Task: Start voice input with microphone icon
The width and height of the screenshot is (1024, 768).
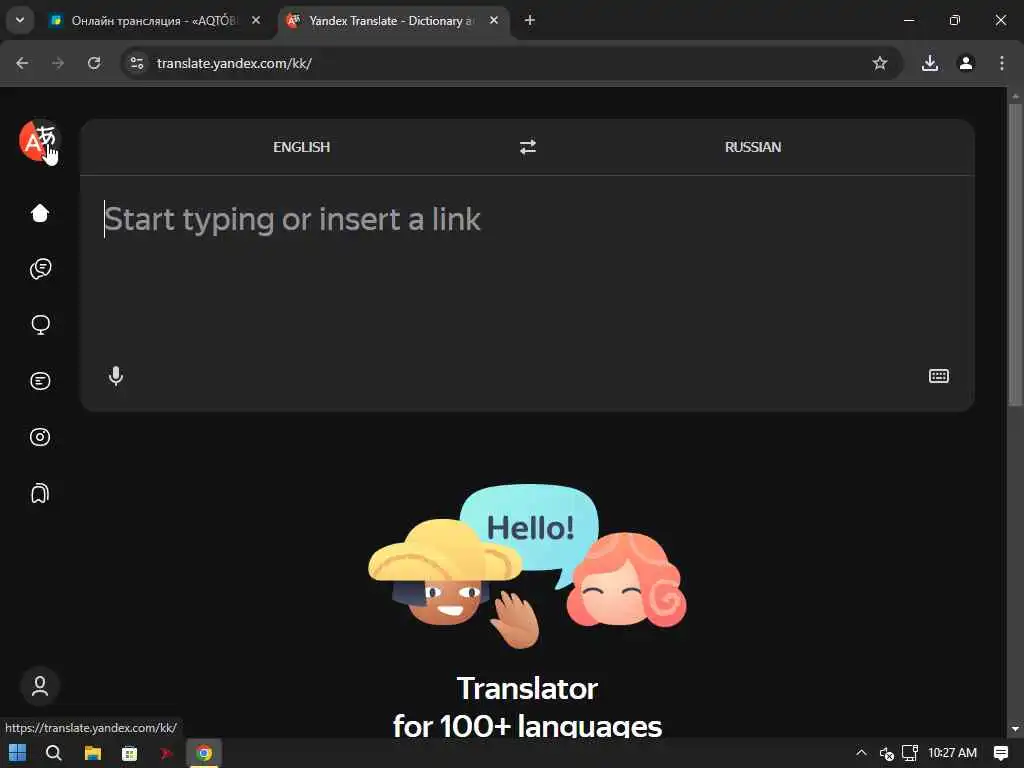Action: coord(116,376)
